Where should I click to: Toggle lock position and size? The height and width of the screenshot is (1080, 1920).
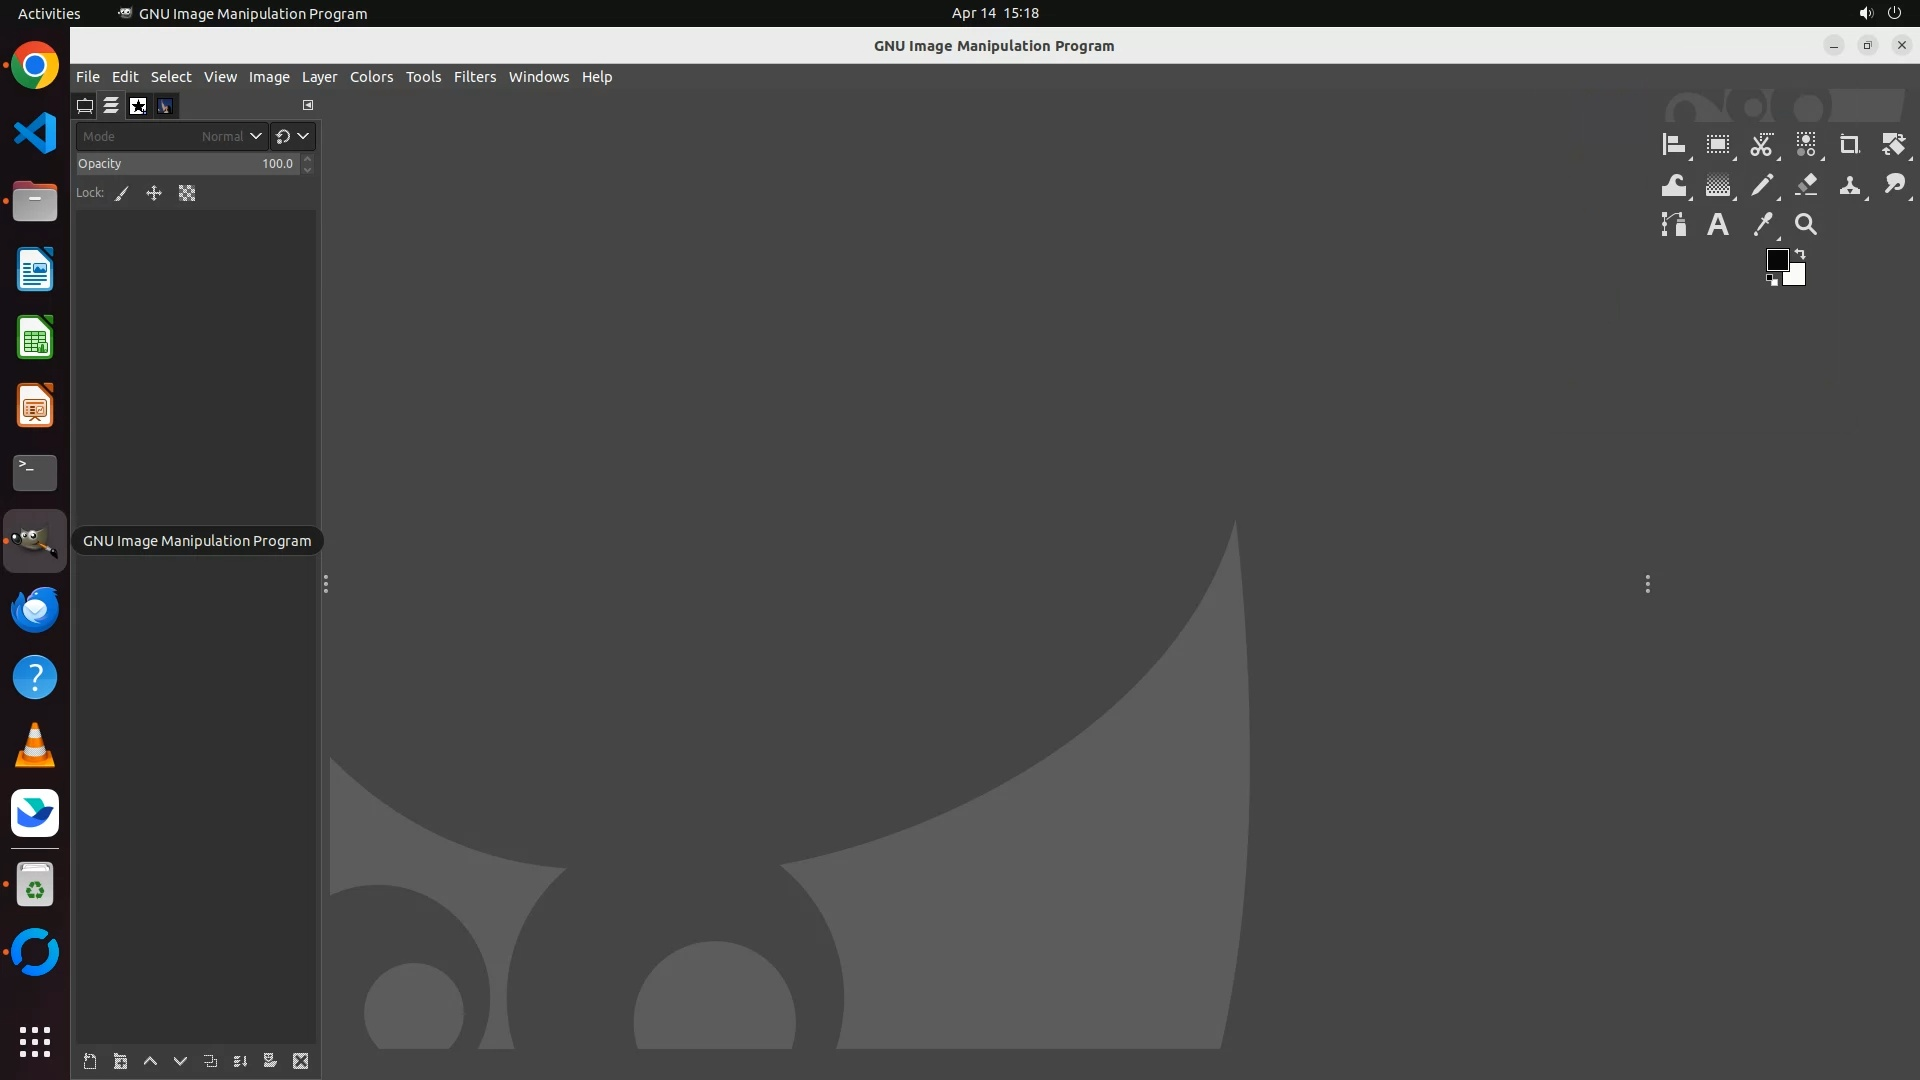tap(154, 194)
